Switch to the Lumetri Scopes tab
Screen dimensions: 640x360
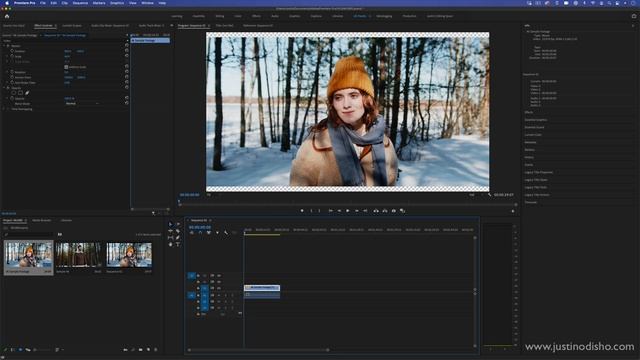(72, 26)
